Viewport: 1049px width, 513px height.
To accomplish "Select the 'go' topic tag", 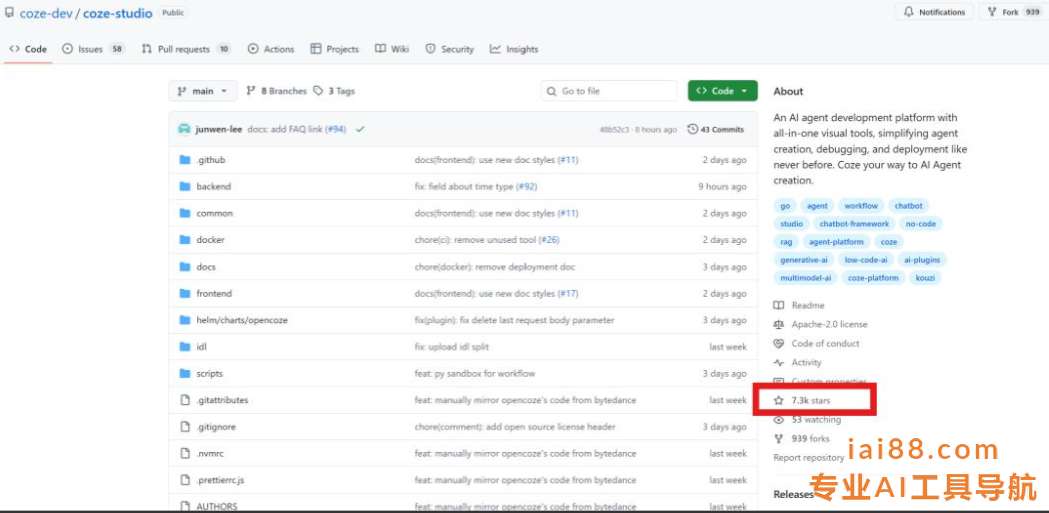I will [x=785, y=206].
